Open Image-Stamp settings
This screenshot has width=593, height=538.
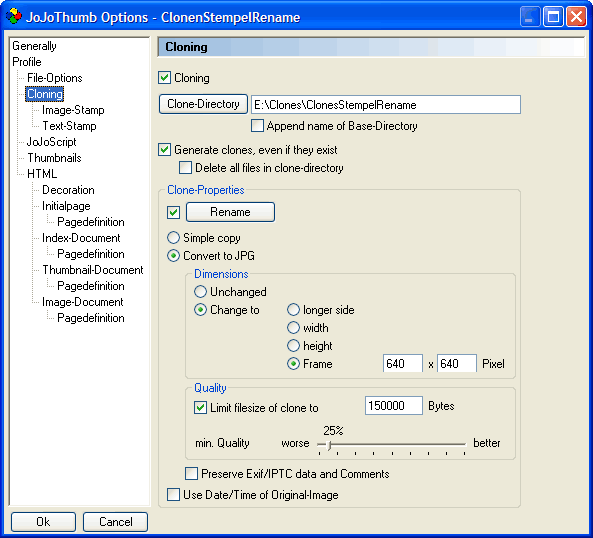pyautogui.click(x=73, y=110)
